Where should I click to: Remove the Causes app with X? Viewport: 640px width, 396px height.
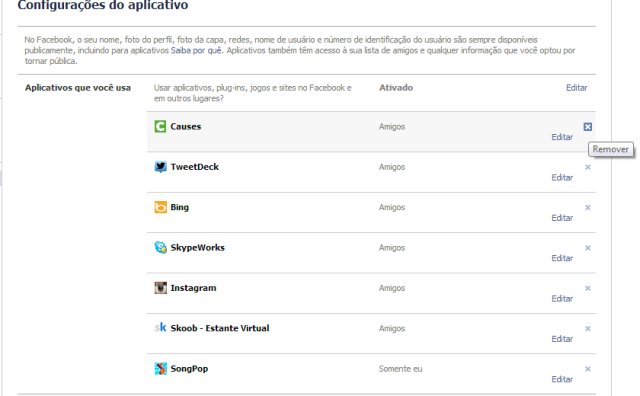pyautogui.click(x=587, y=127)
